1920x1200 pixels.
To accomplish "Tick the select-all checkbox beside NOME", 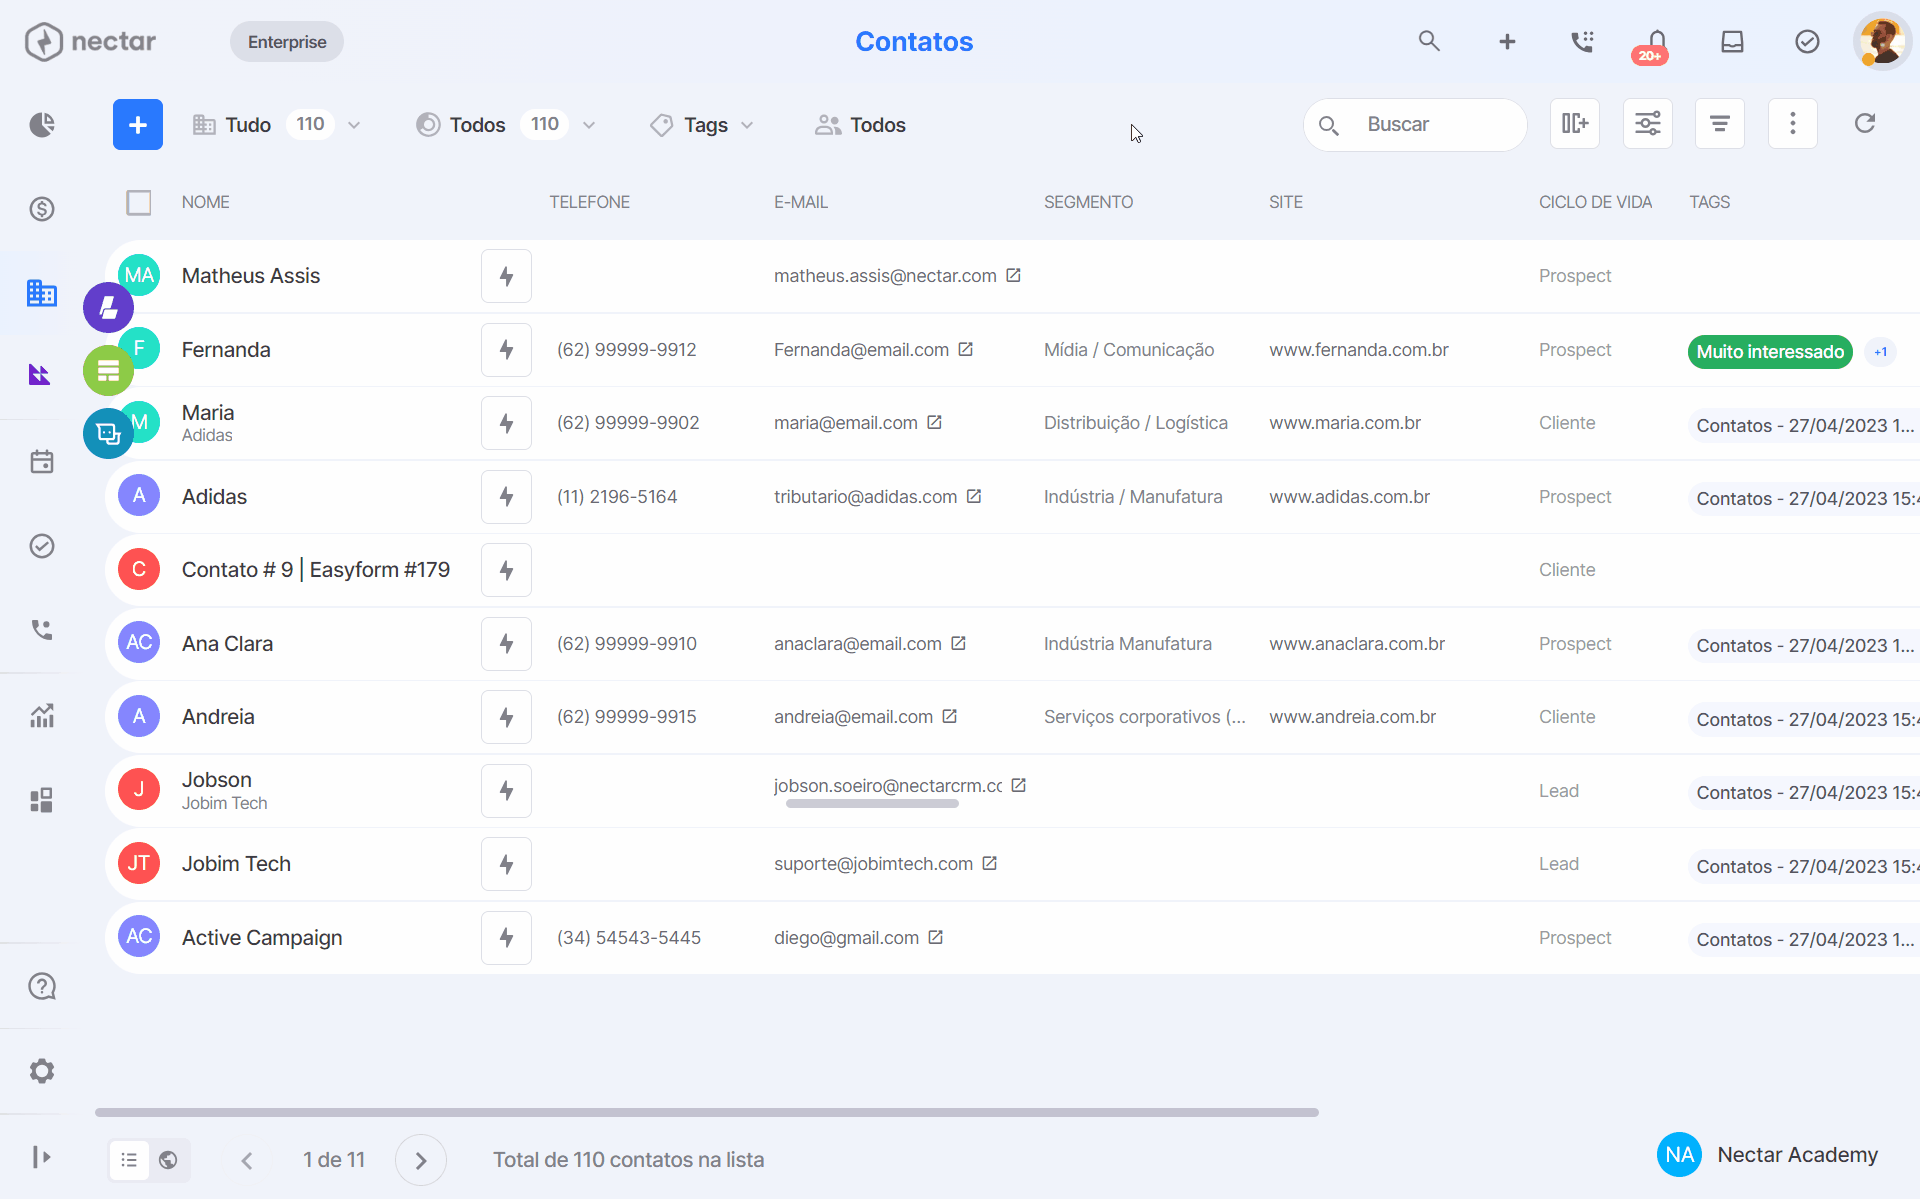I will coord(139,203).
